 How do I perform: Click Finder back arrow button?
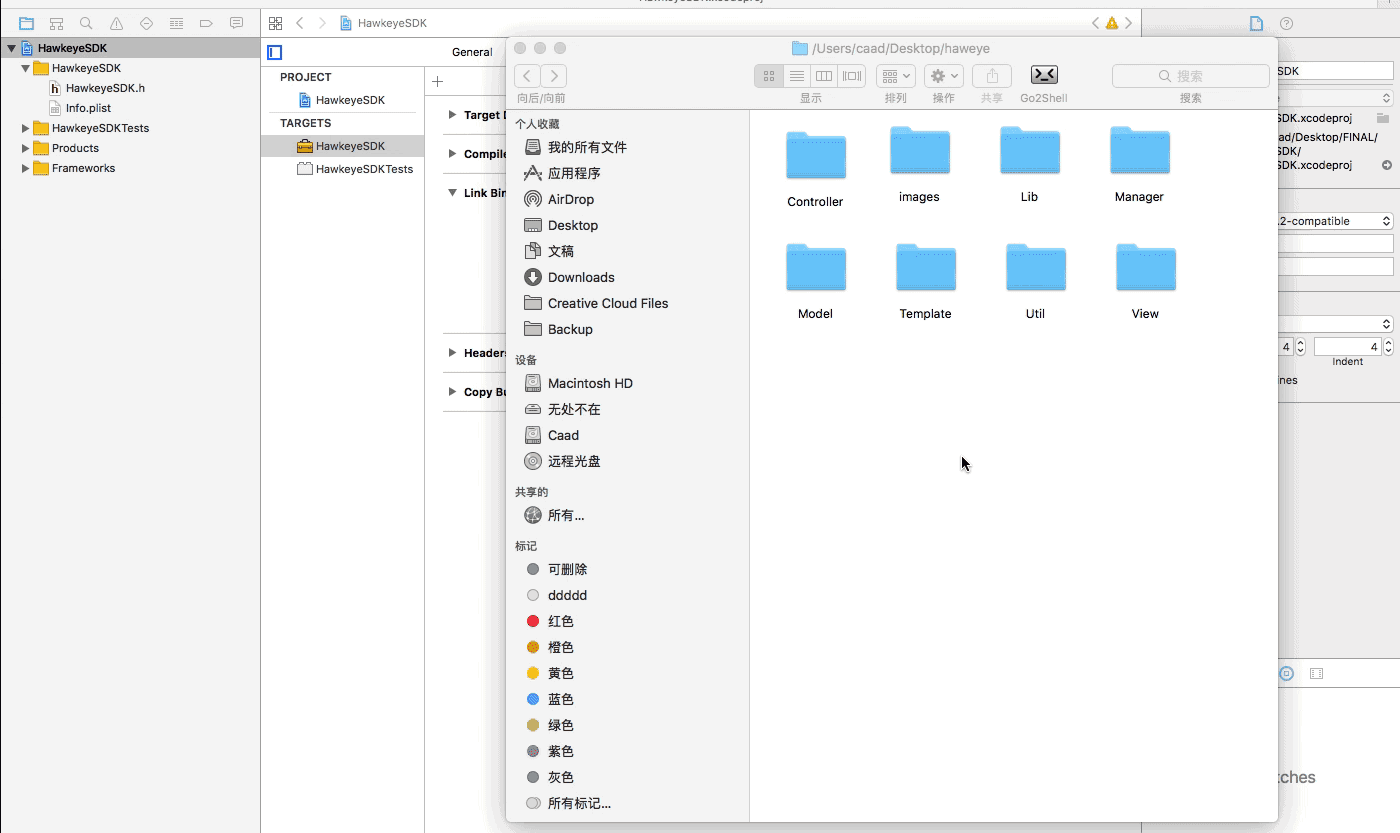[x=528, y=76]
